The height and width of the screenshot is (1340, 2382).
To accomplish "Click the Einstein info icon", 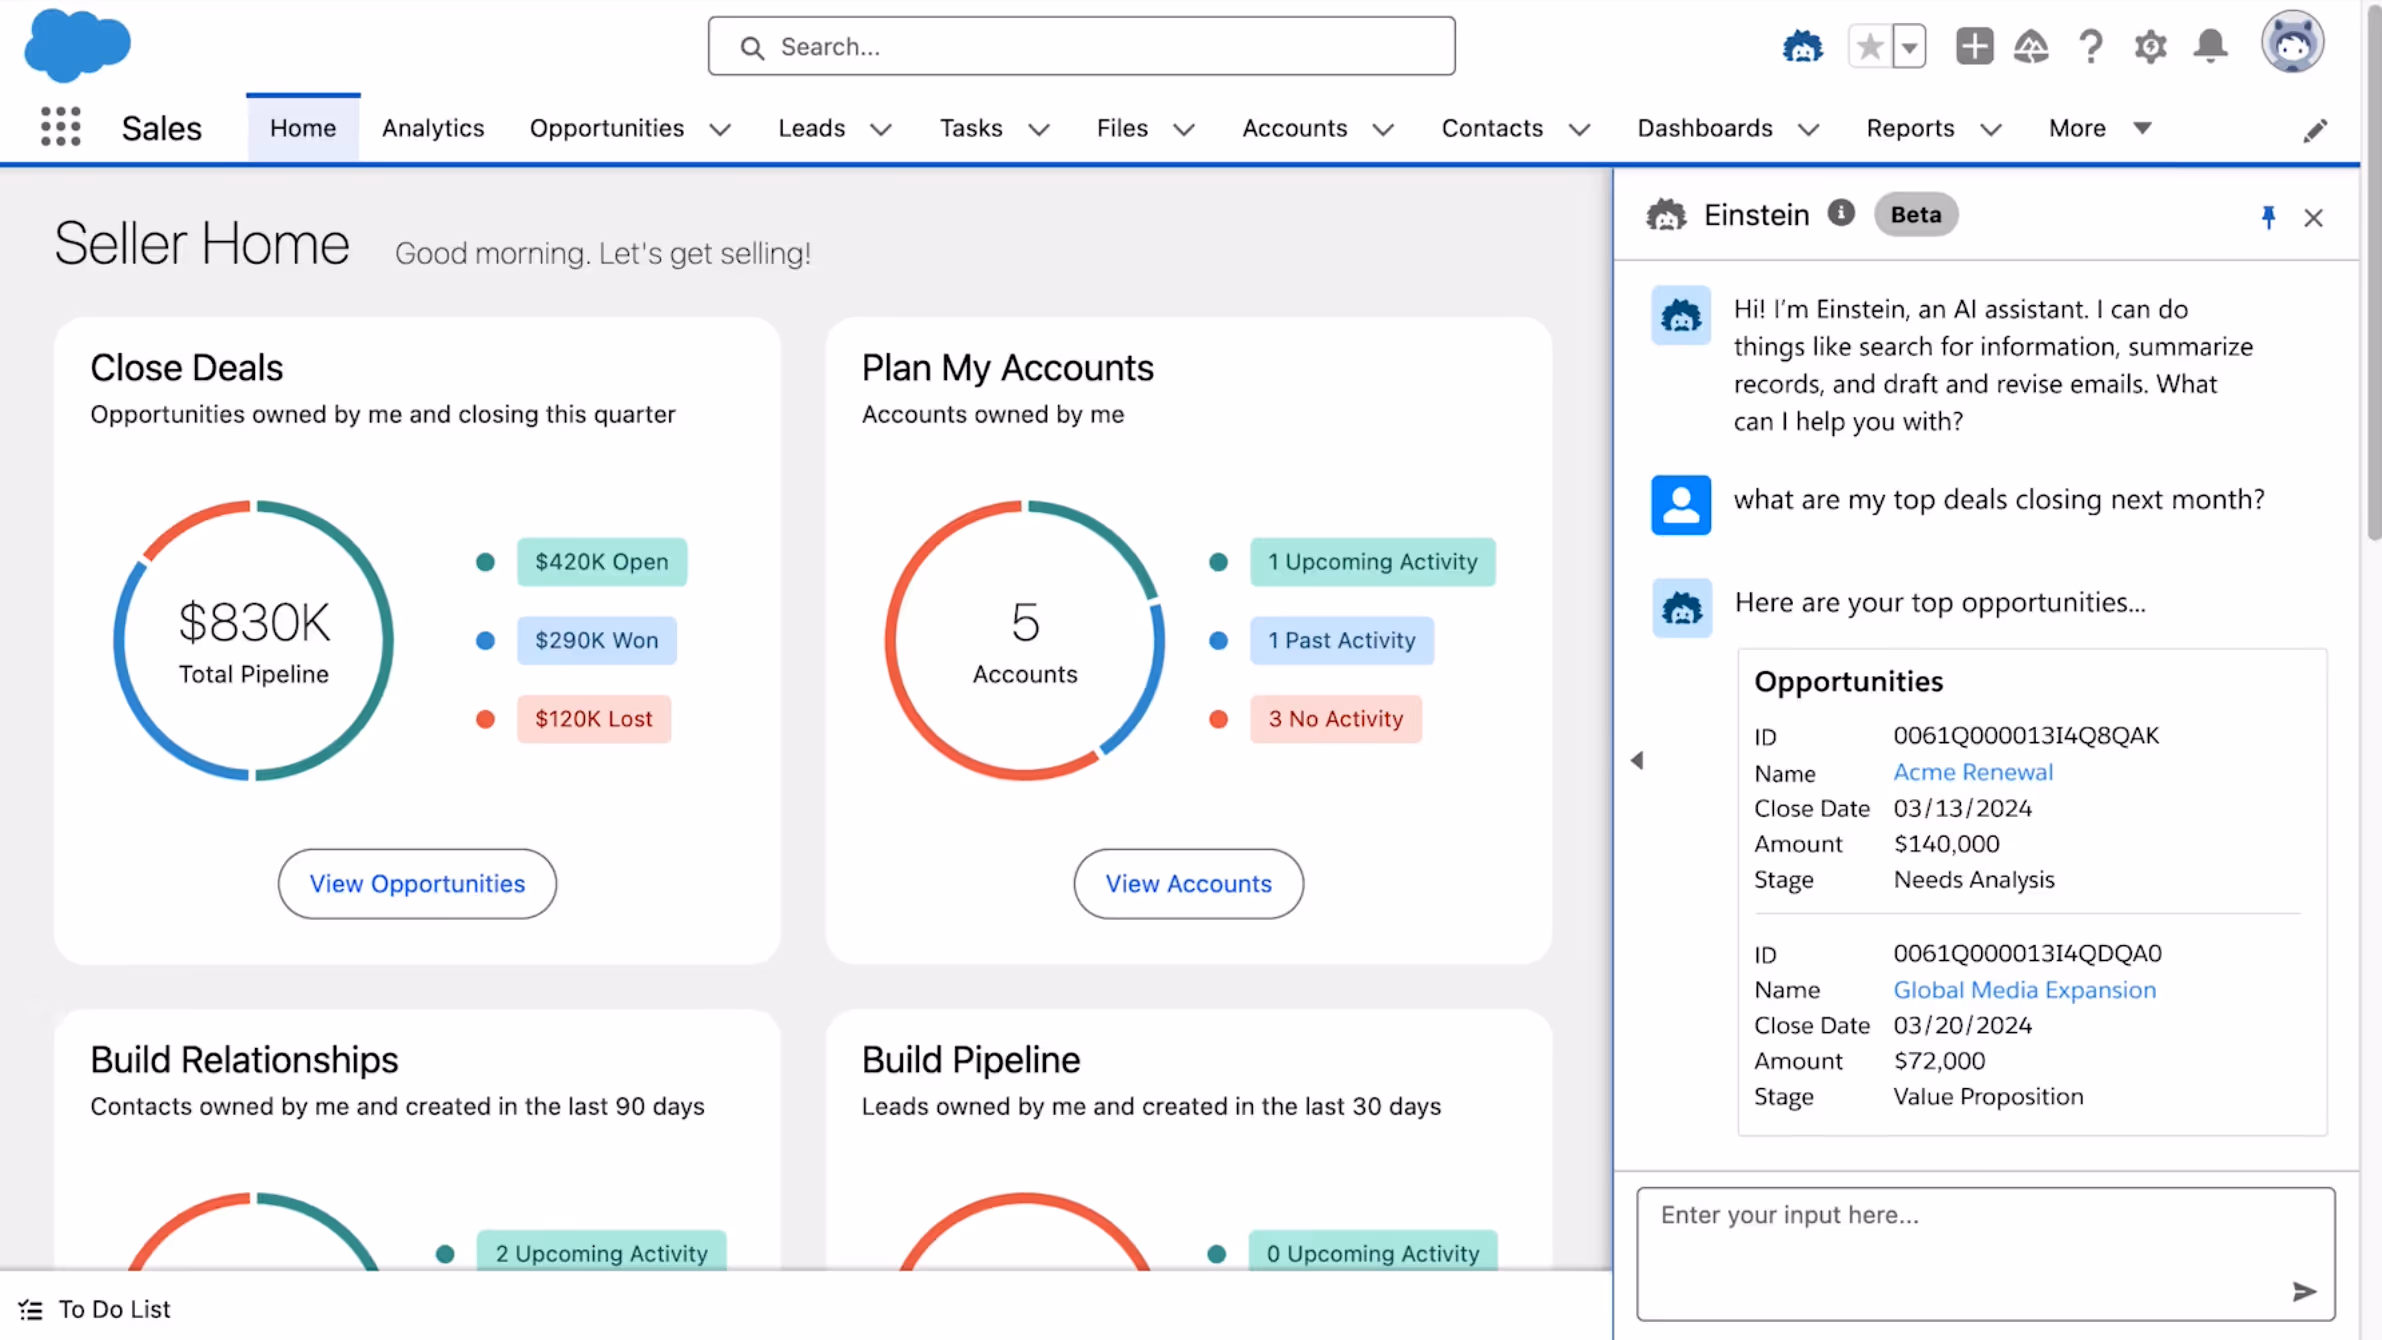I will 1841,213.
